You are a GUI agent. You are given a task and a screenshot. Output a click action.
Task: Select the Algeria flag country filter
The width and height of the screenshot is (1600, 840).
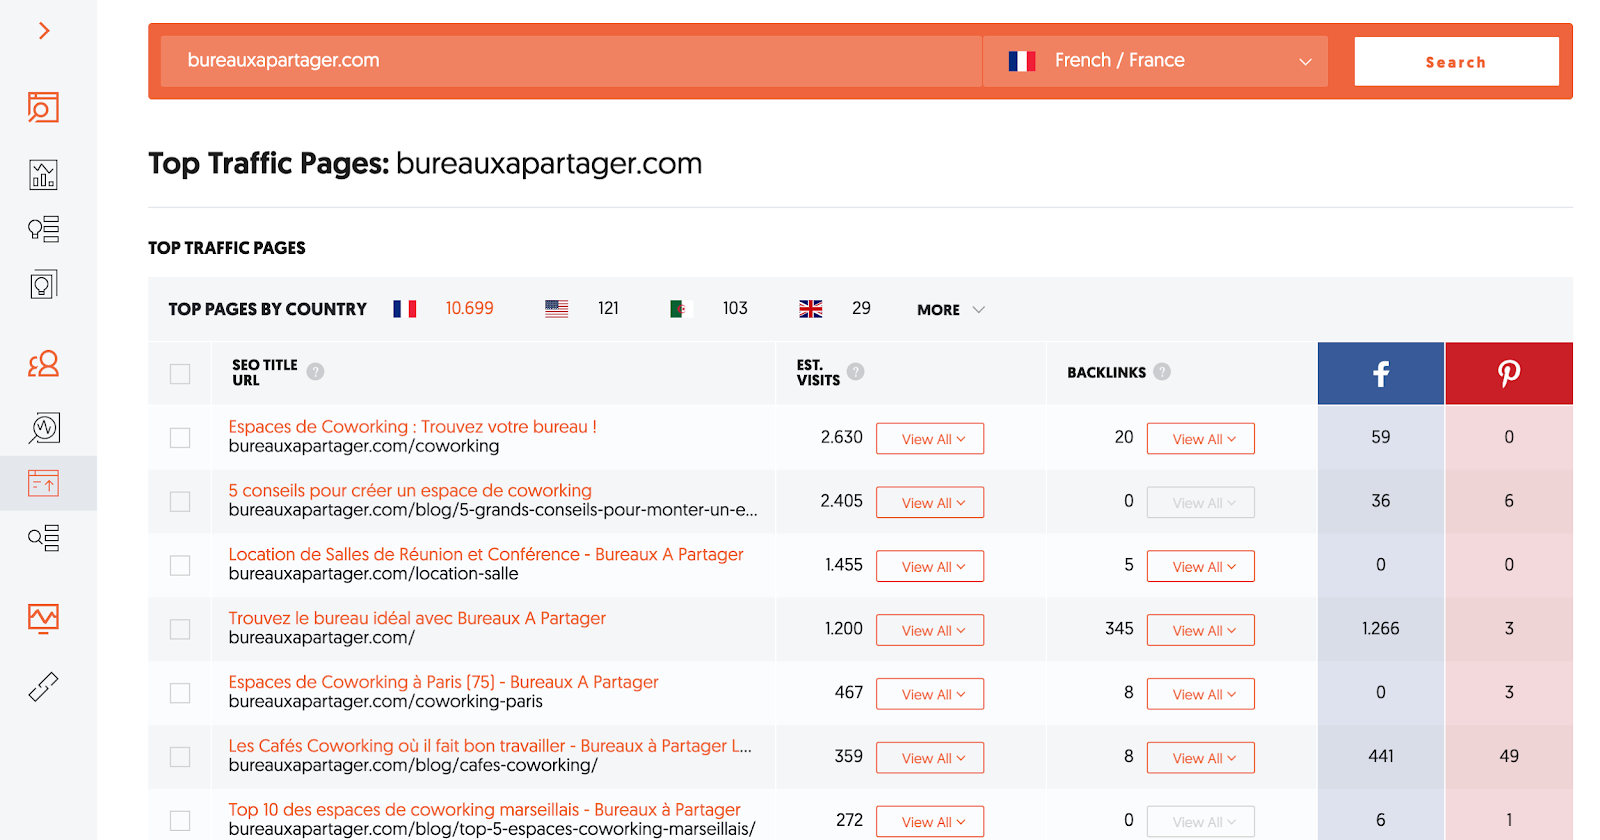681,309
